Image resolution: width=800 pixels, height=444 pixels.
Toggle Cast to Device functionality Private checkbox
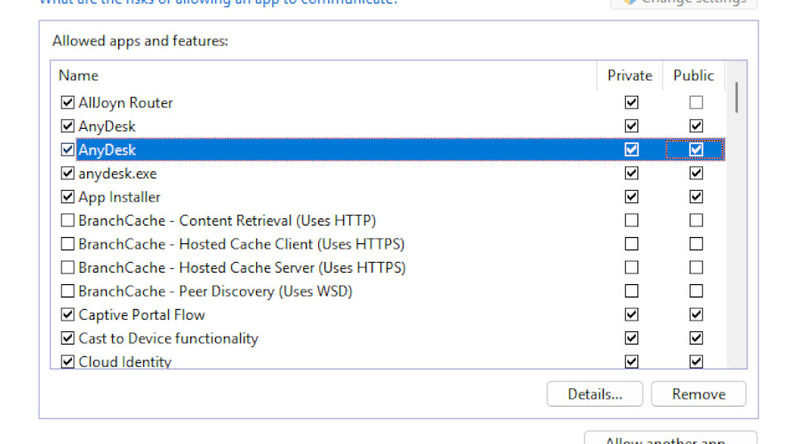coord(631,338)
